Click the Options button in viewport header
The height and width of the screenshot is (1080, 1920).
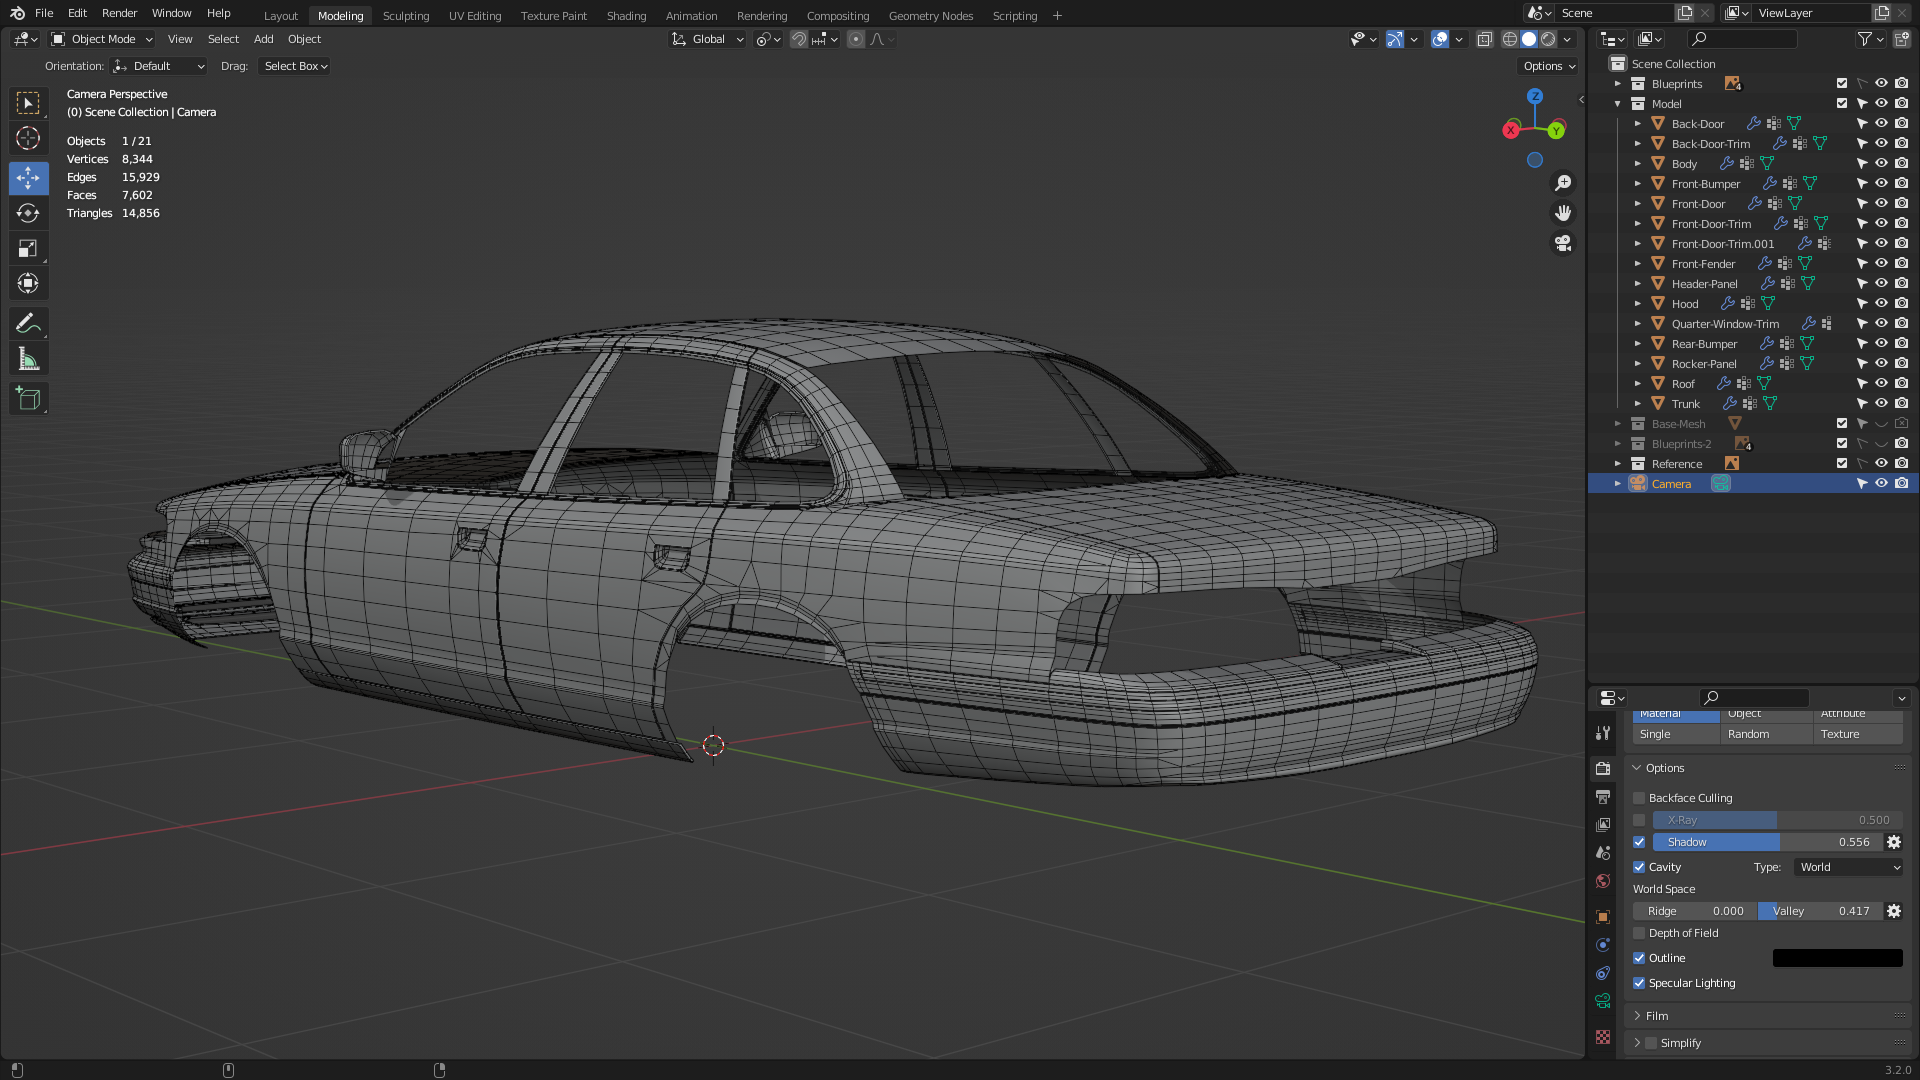click(1548, 66)
